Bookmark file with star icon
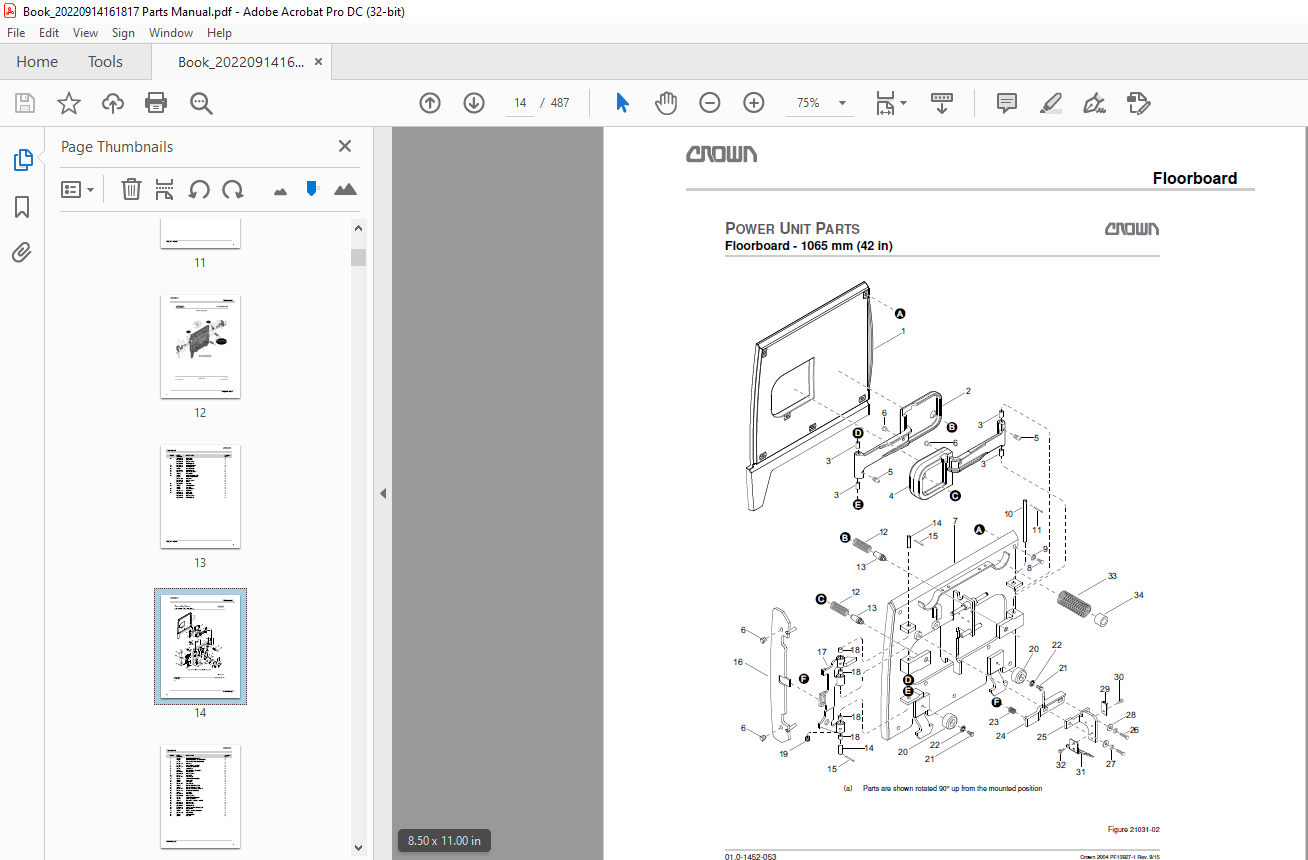The width and height of the screenshot is (1308, 860). [68, 103]
